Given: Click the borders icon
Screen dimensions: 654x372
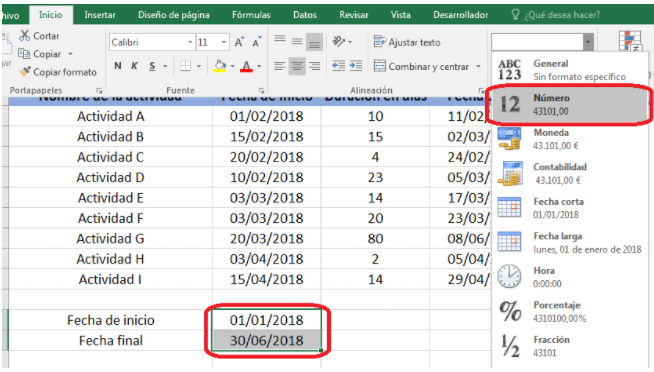Looking at the screenshot, I should tap(186, 66).
